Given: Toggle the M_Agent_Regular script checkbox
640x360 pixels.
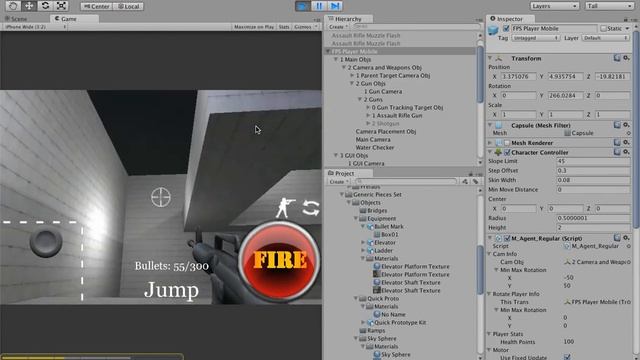Looking at the screenshot, I should coord(507,238).
